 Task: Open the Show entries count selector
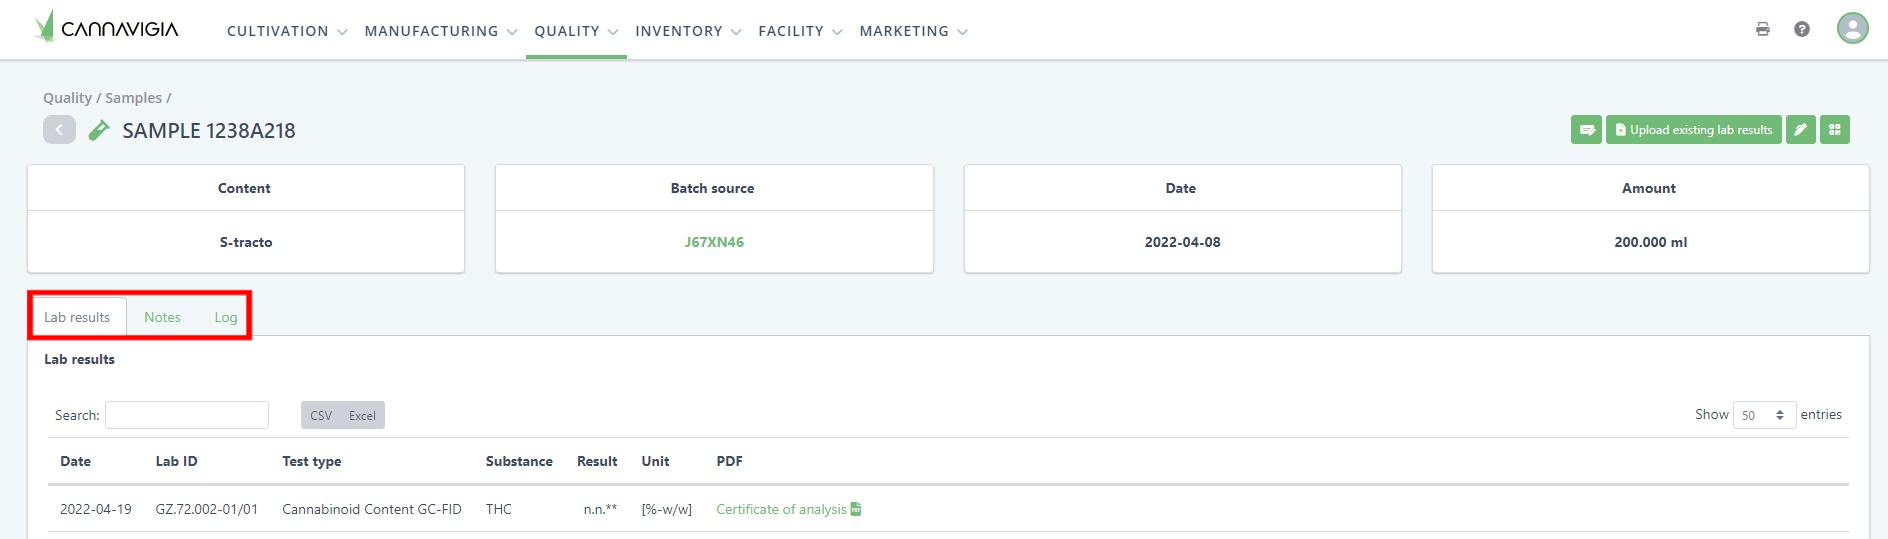coord(1763,415)
